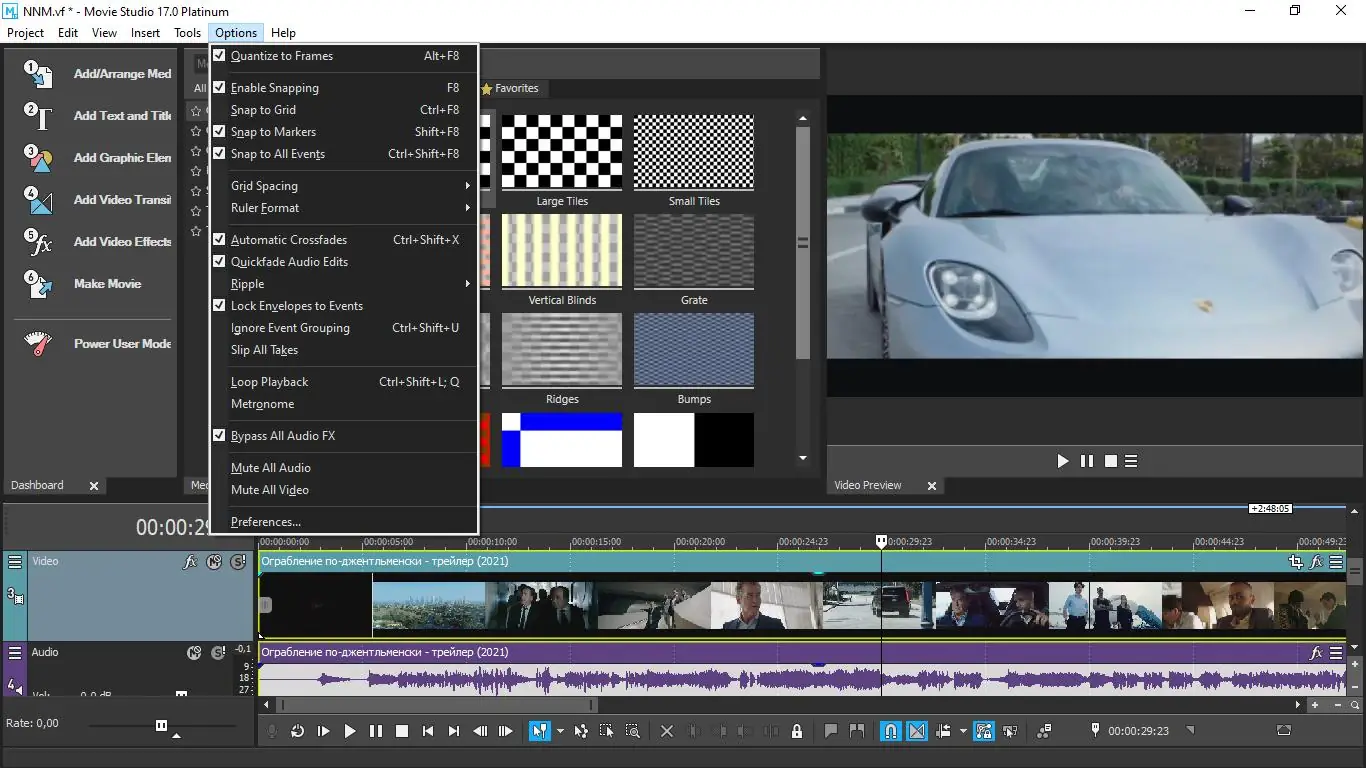Screen dimensions: 1366x768
Task: Open the Tools menu
Action: [187, 33]
